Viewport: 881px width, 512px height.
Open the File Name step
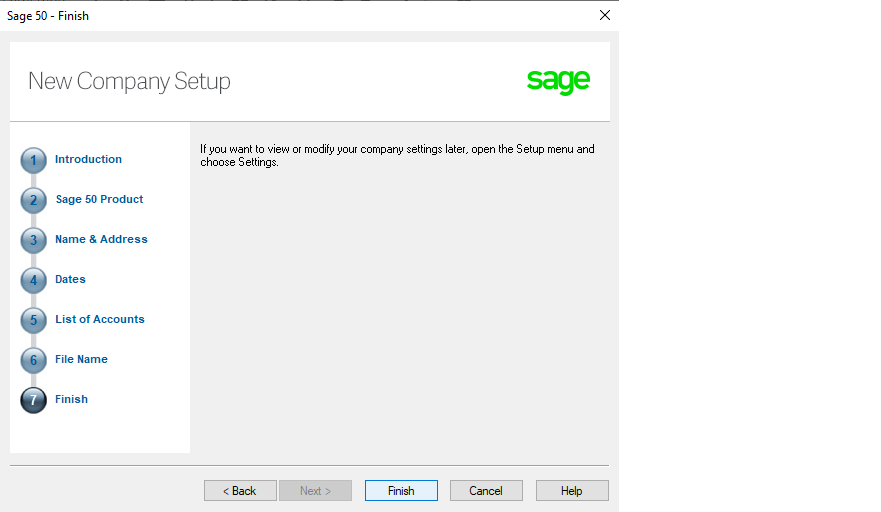click(x=81, y=359)
